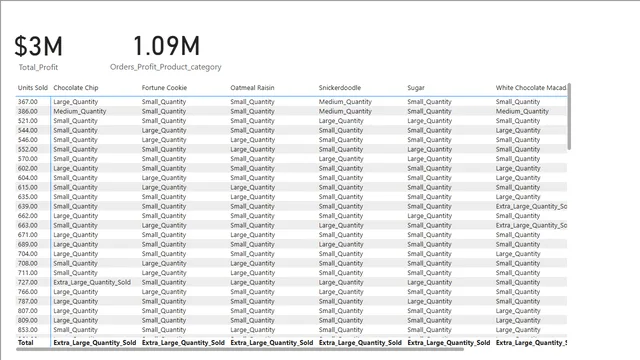The height and width of the screenshot is (360, 640).
Task: Select the 708.00 Units Sold row label
Action: pyautogui.click(x=28, y=263)
